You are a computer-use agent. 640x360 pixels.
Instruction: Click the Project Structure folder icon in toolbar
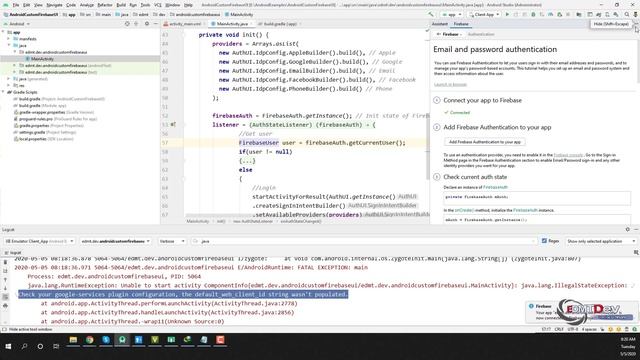tap(579, 14)
